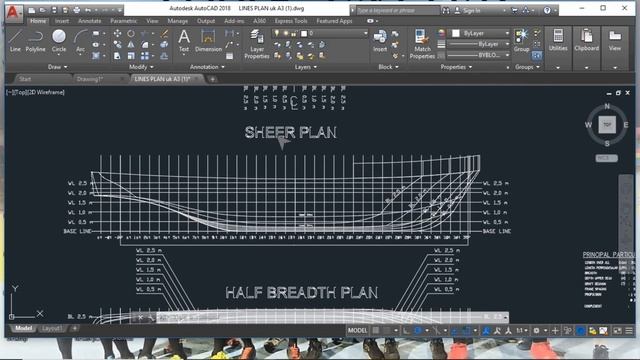The height and width of the screenshot is (360, 640).
Task: Select the Polyline tool
Action: (36, 41)
